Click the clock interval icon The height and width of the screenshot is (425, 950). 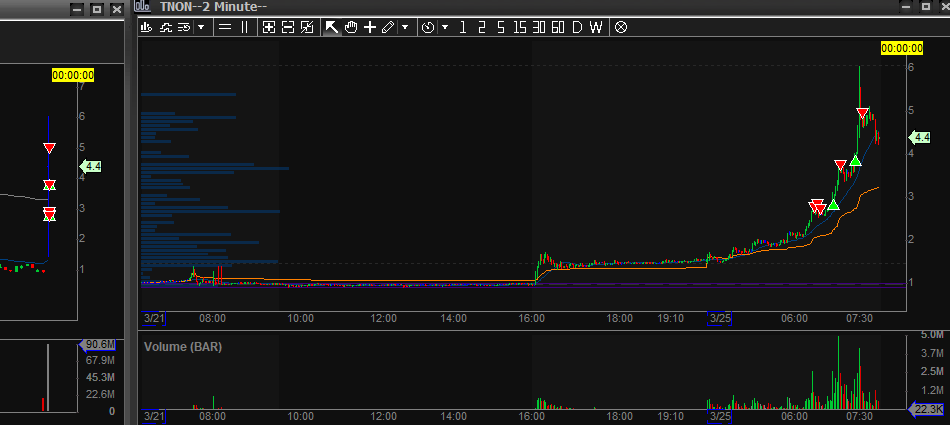428,27
